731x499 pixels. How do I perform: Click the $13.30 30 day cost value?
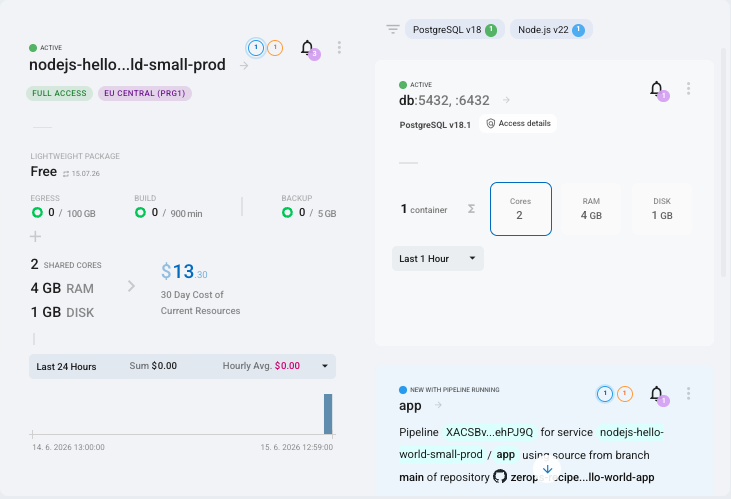pyautogui.click(x=184, y=271)
